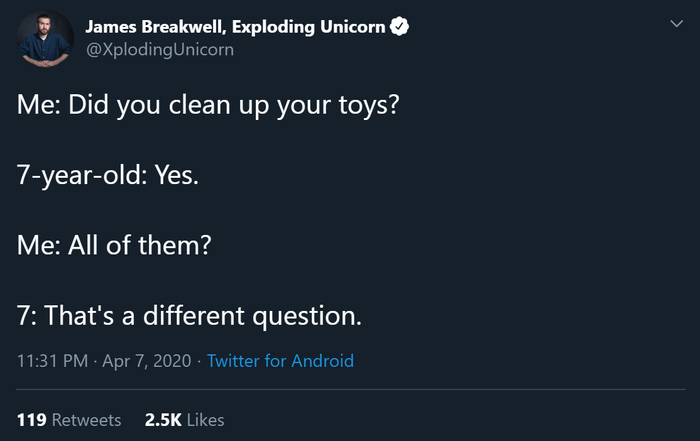Click the 119 retweet count number
The height and width of the screenshot is (441, 700).
32,420
